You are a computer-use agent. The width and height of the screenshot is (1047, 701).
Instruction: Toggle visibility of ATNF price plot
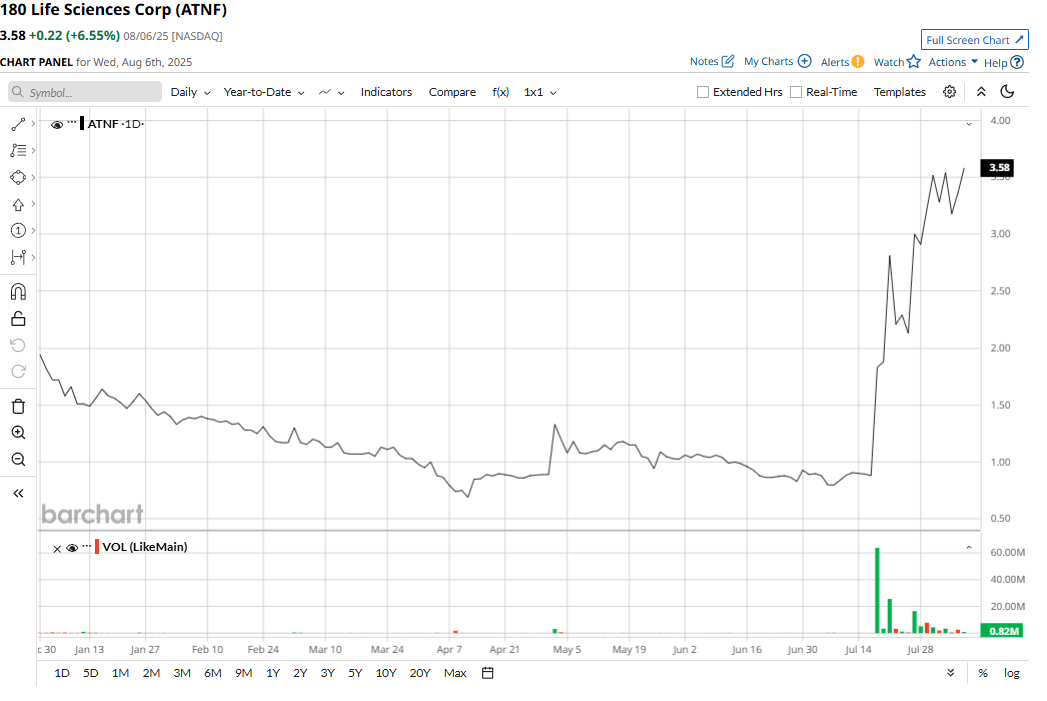pos(57,125)
